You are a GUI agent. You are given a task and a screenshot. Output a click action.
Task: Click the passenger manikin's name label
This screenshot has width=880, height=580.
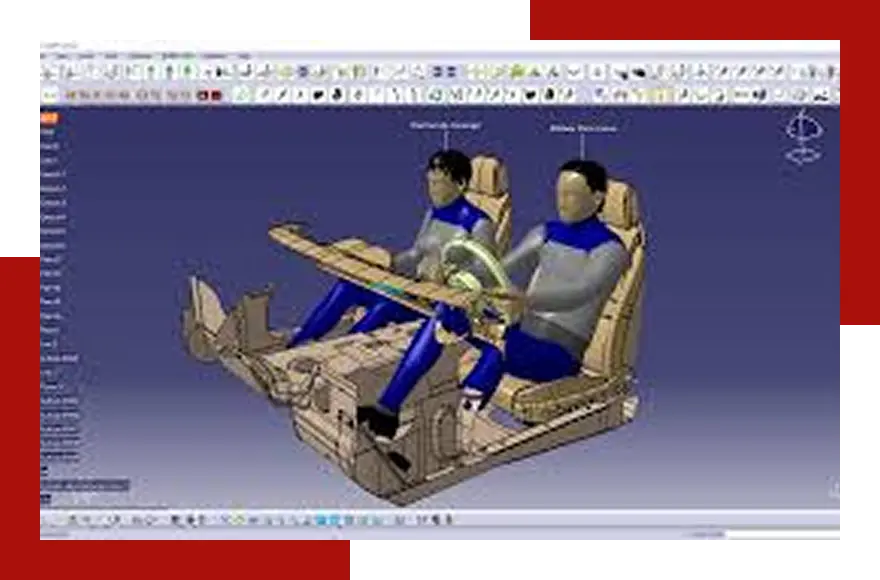(445, 125)
